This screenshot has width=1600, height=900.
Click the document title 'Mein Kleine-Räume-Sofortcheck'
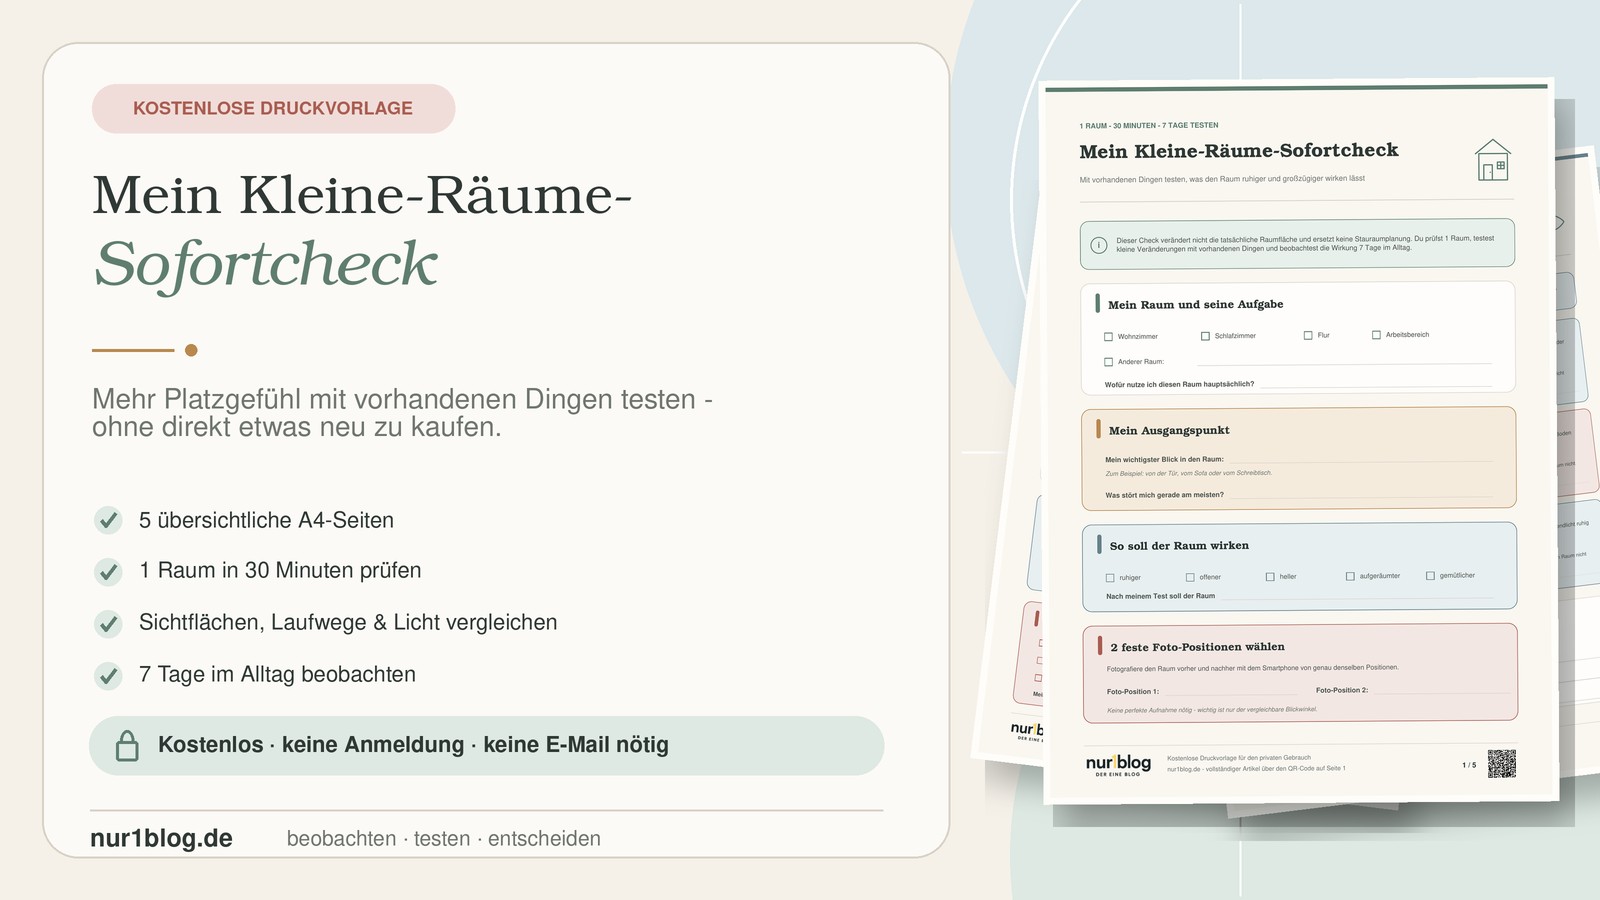point(1239,151)
